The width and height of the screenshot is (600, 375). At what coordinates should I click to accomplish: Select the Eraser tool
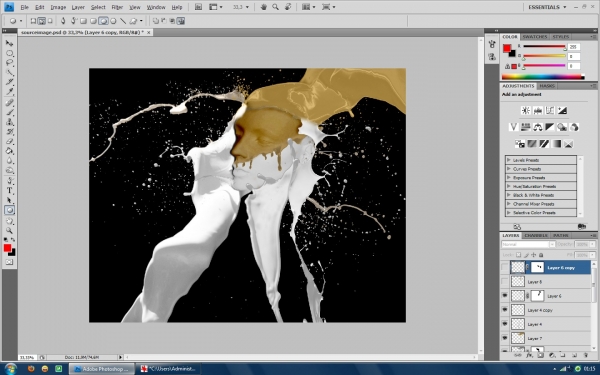coord(9,142)
